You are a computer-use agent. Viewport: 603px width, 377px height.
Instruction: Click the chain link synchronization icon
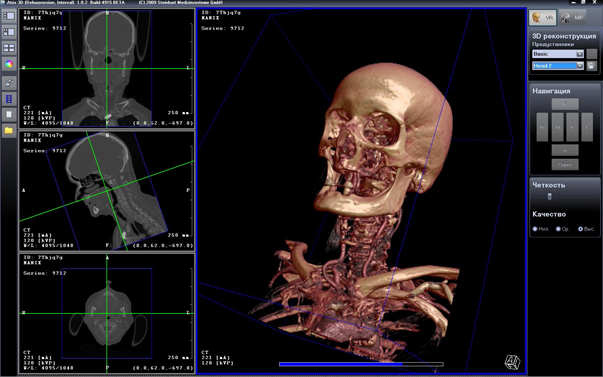pos(9,83)
